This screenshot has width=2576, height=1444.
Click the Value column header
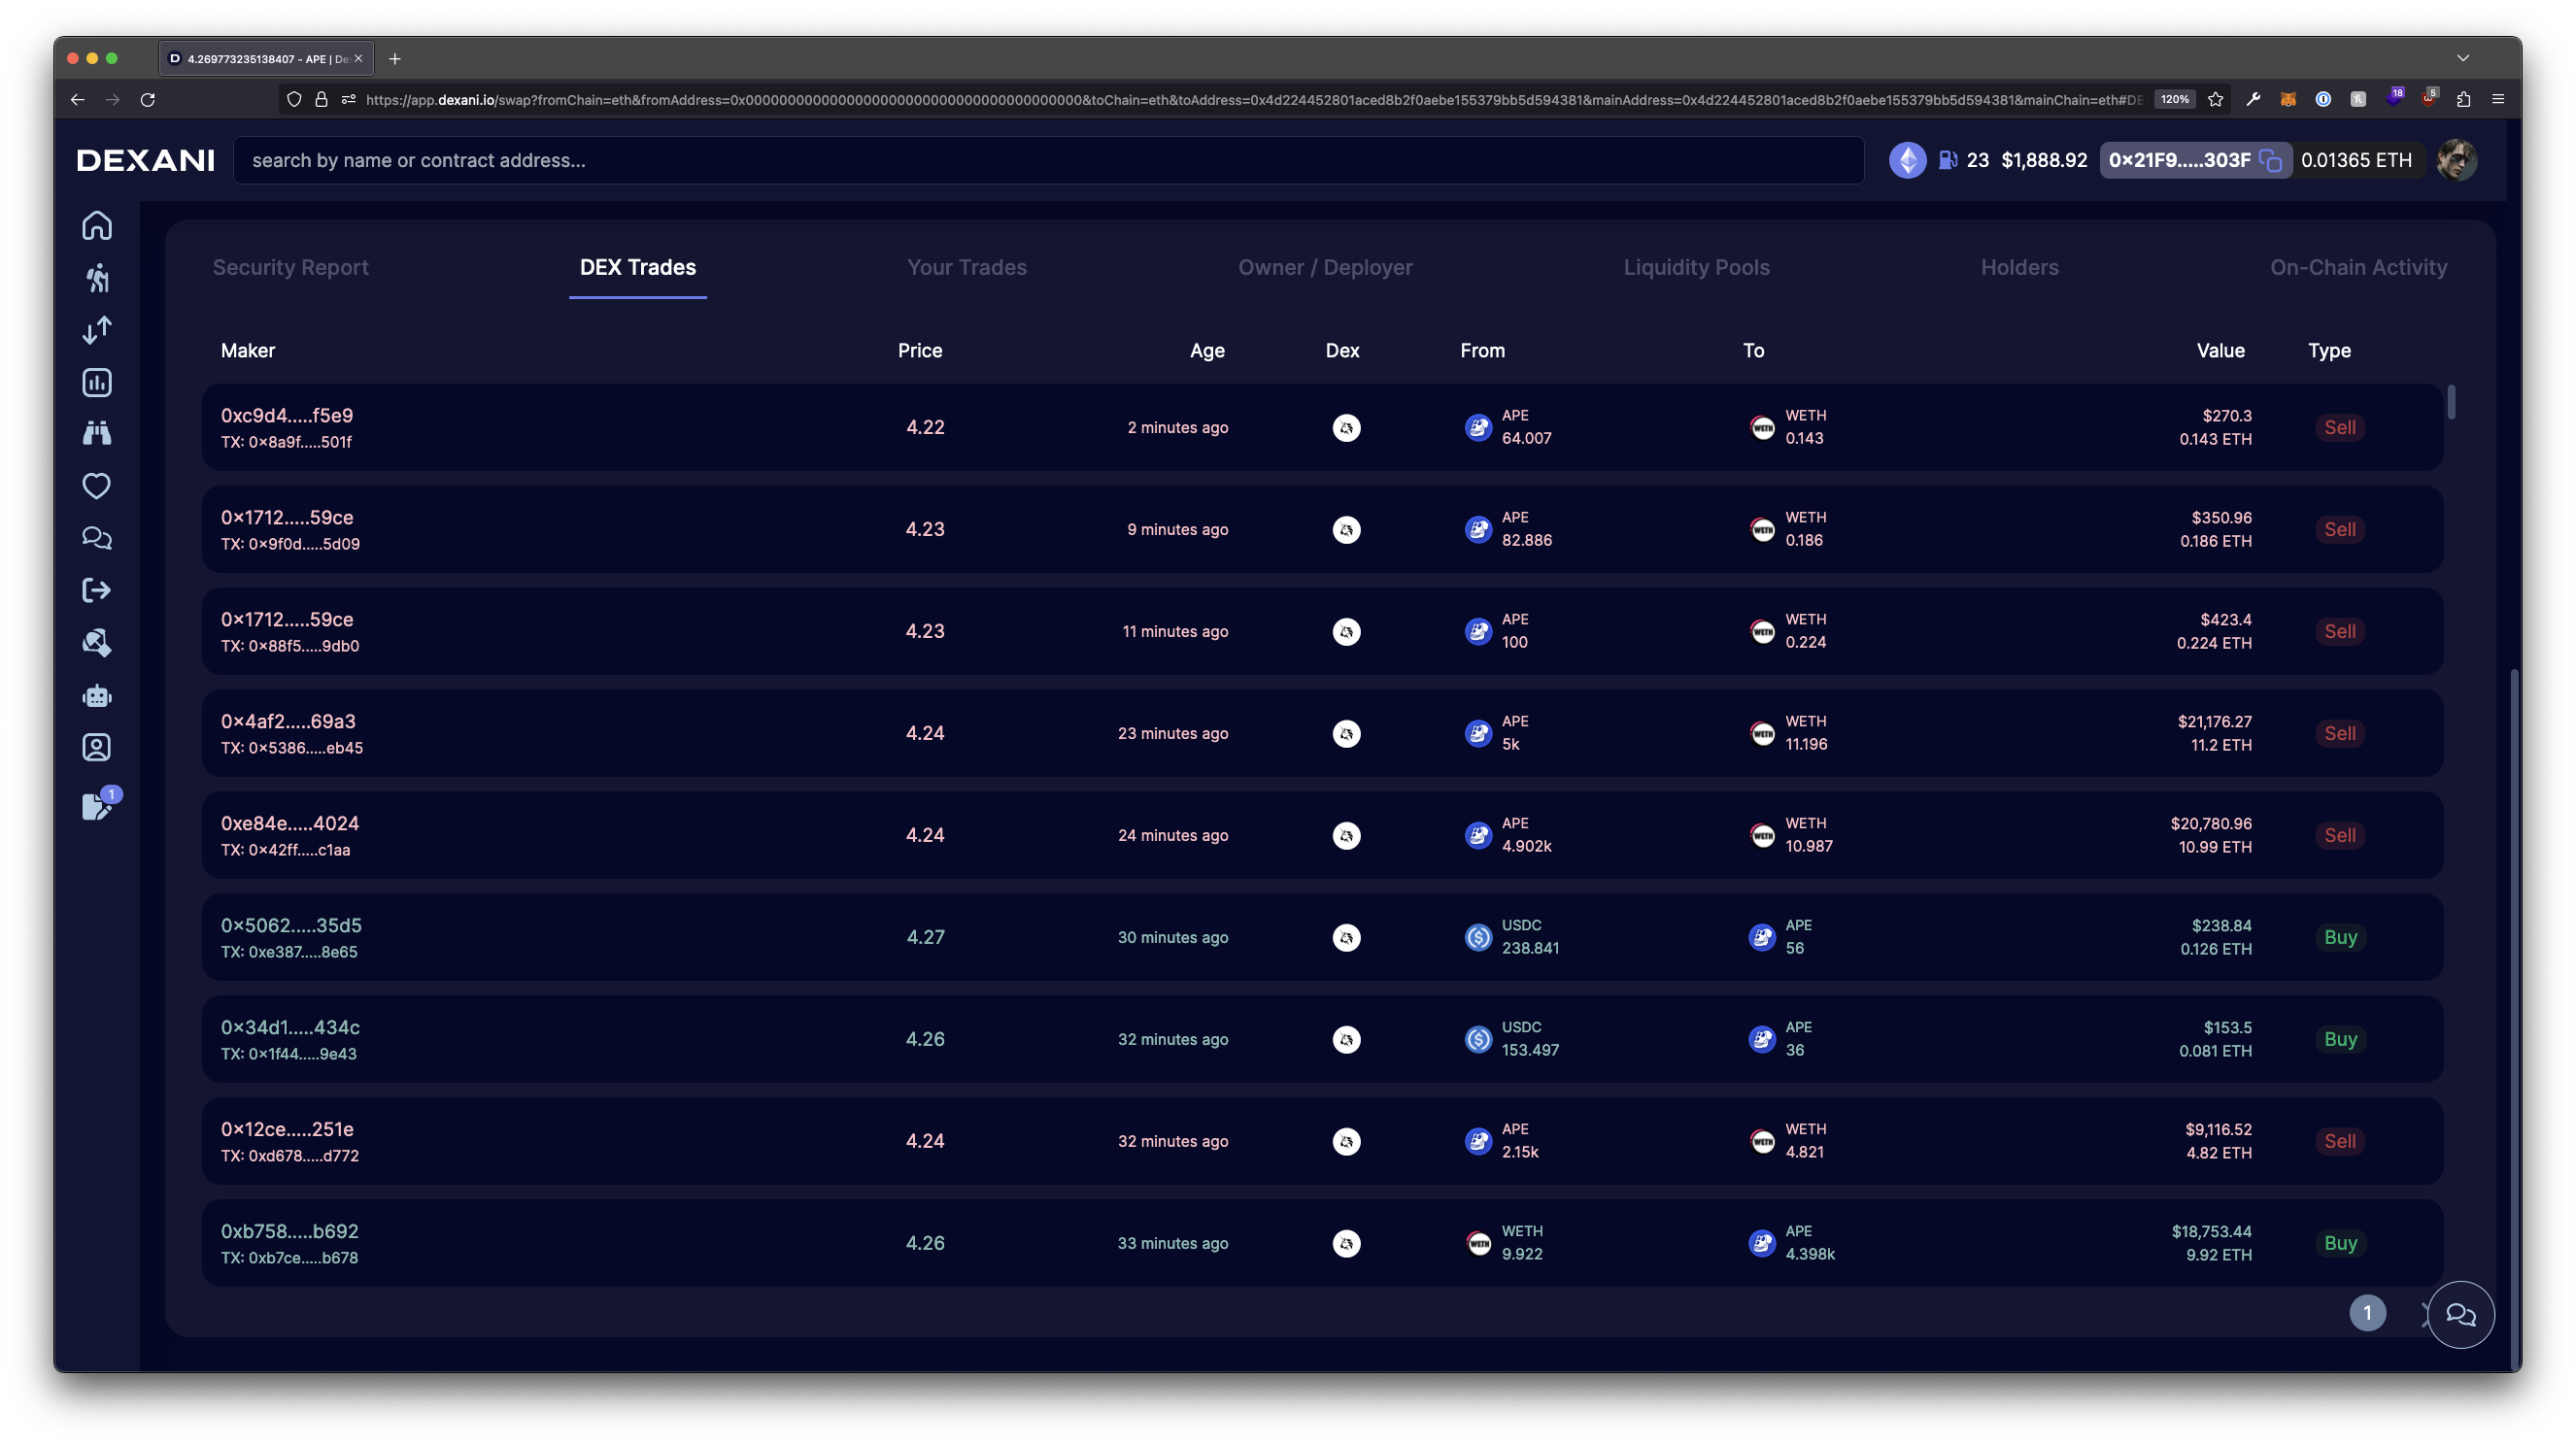pos(2220,351)
